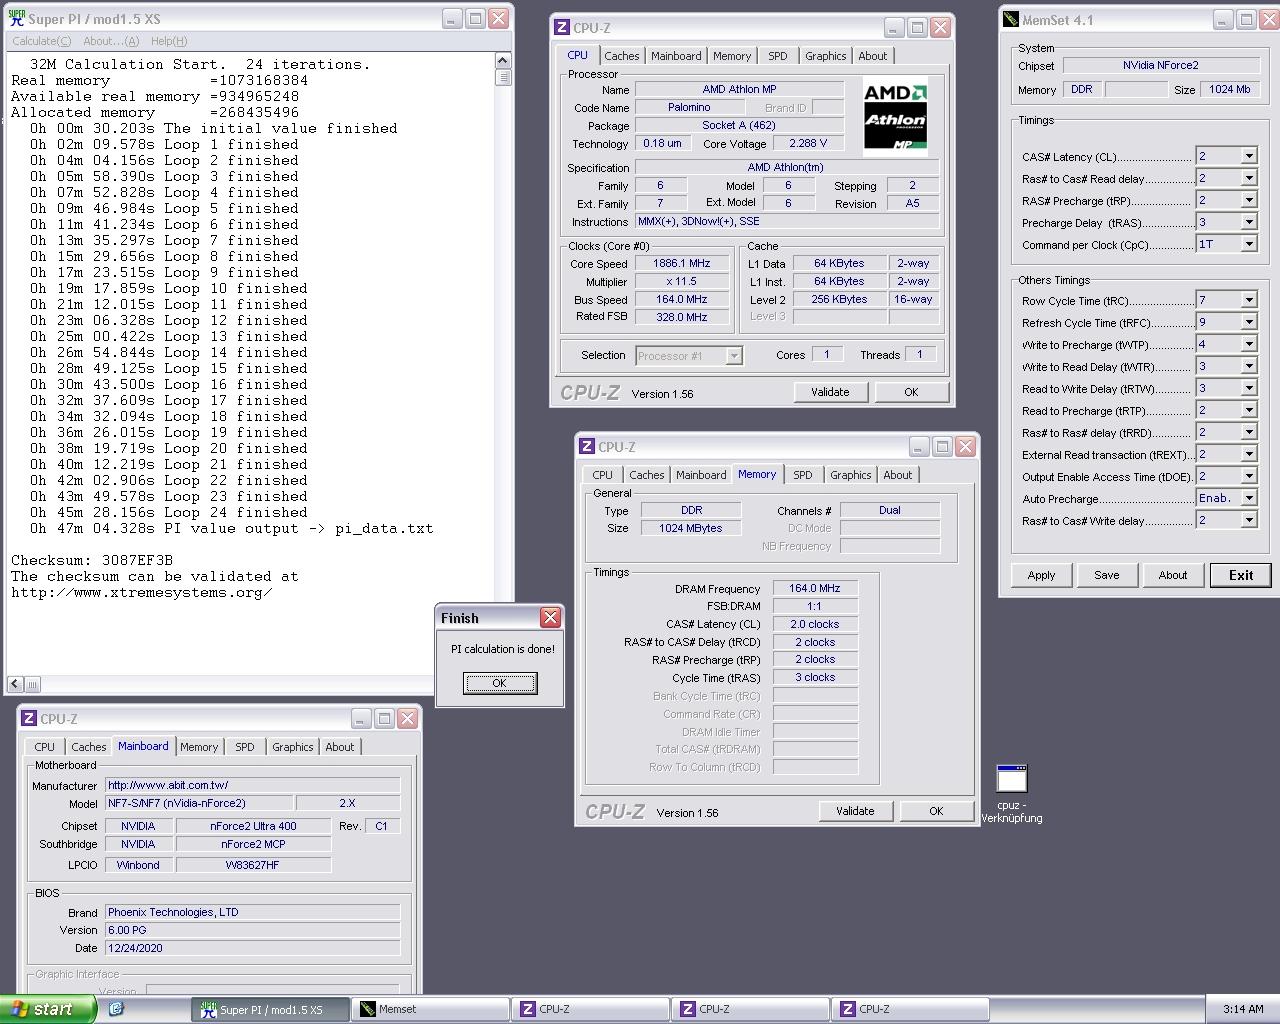The image size is (1280, 1024).
Task: Click scroll left arrow in Super PI window
Action: pyautogui.click(x=15, y=684)
